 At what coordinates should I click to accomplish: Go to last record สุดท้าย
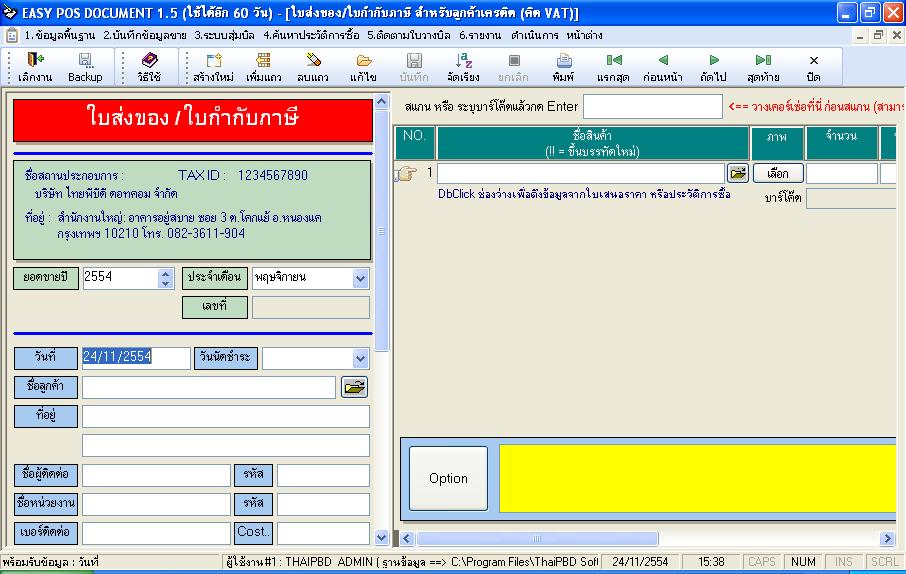coord(763,67)
